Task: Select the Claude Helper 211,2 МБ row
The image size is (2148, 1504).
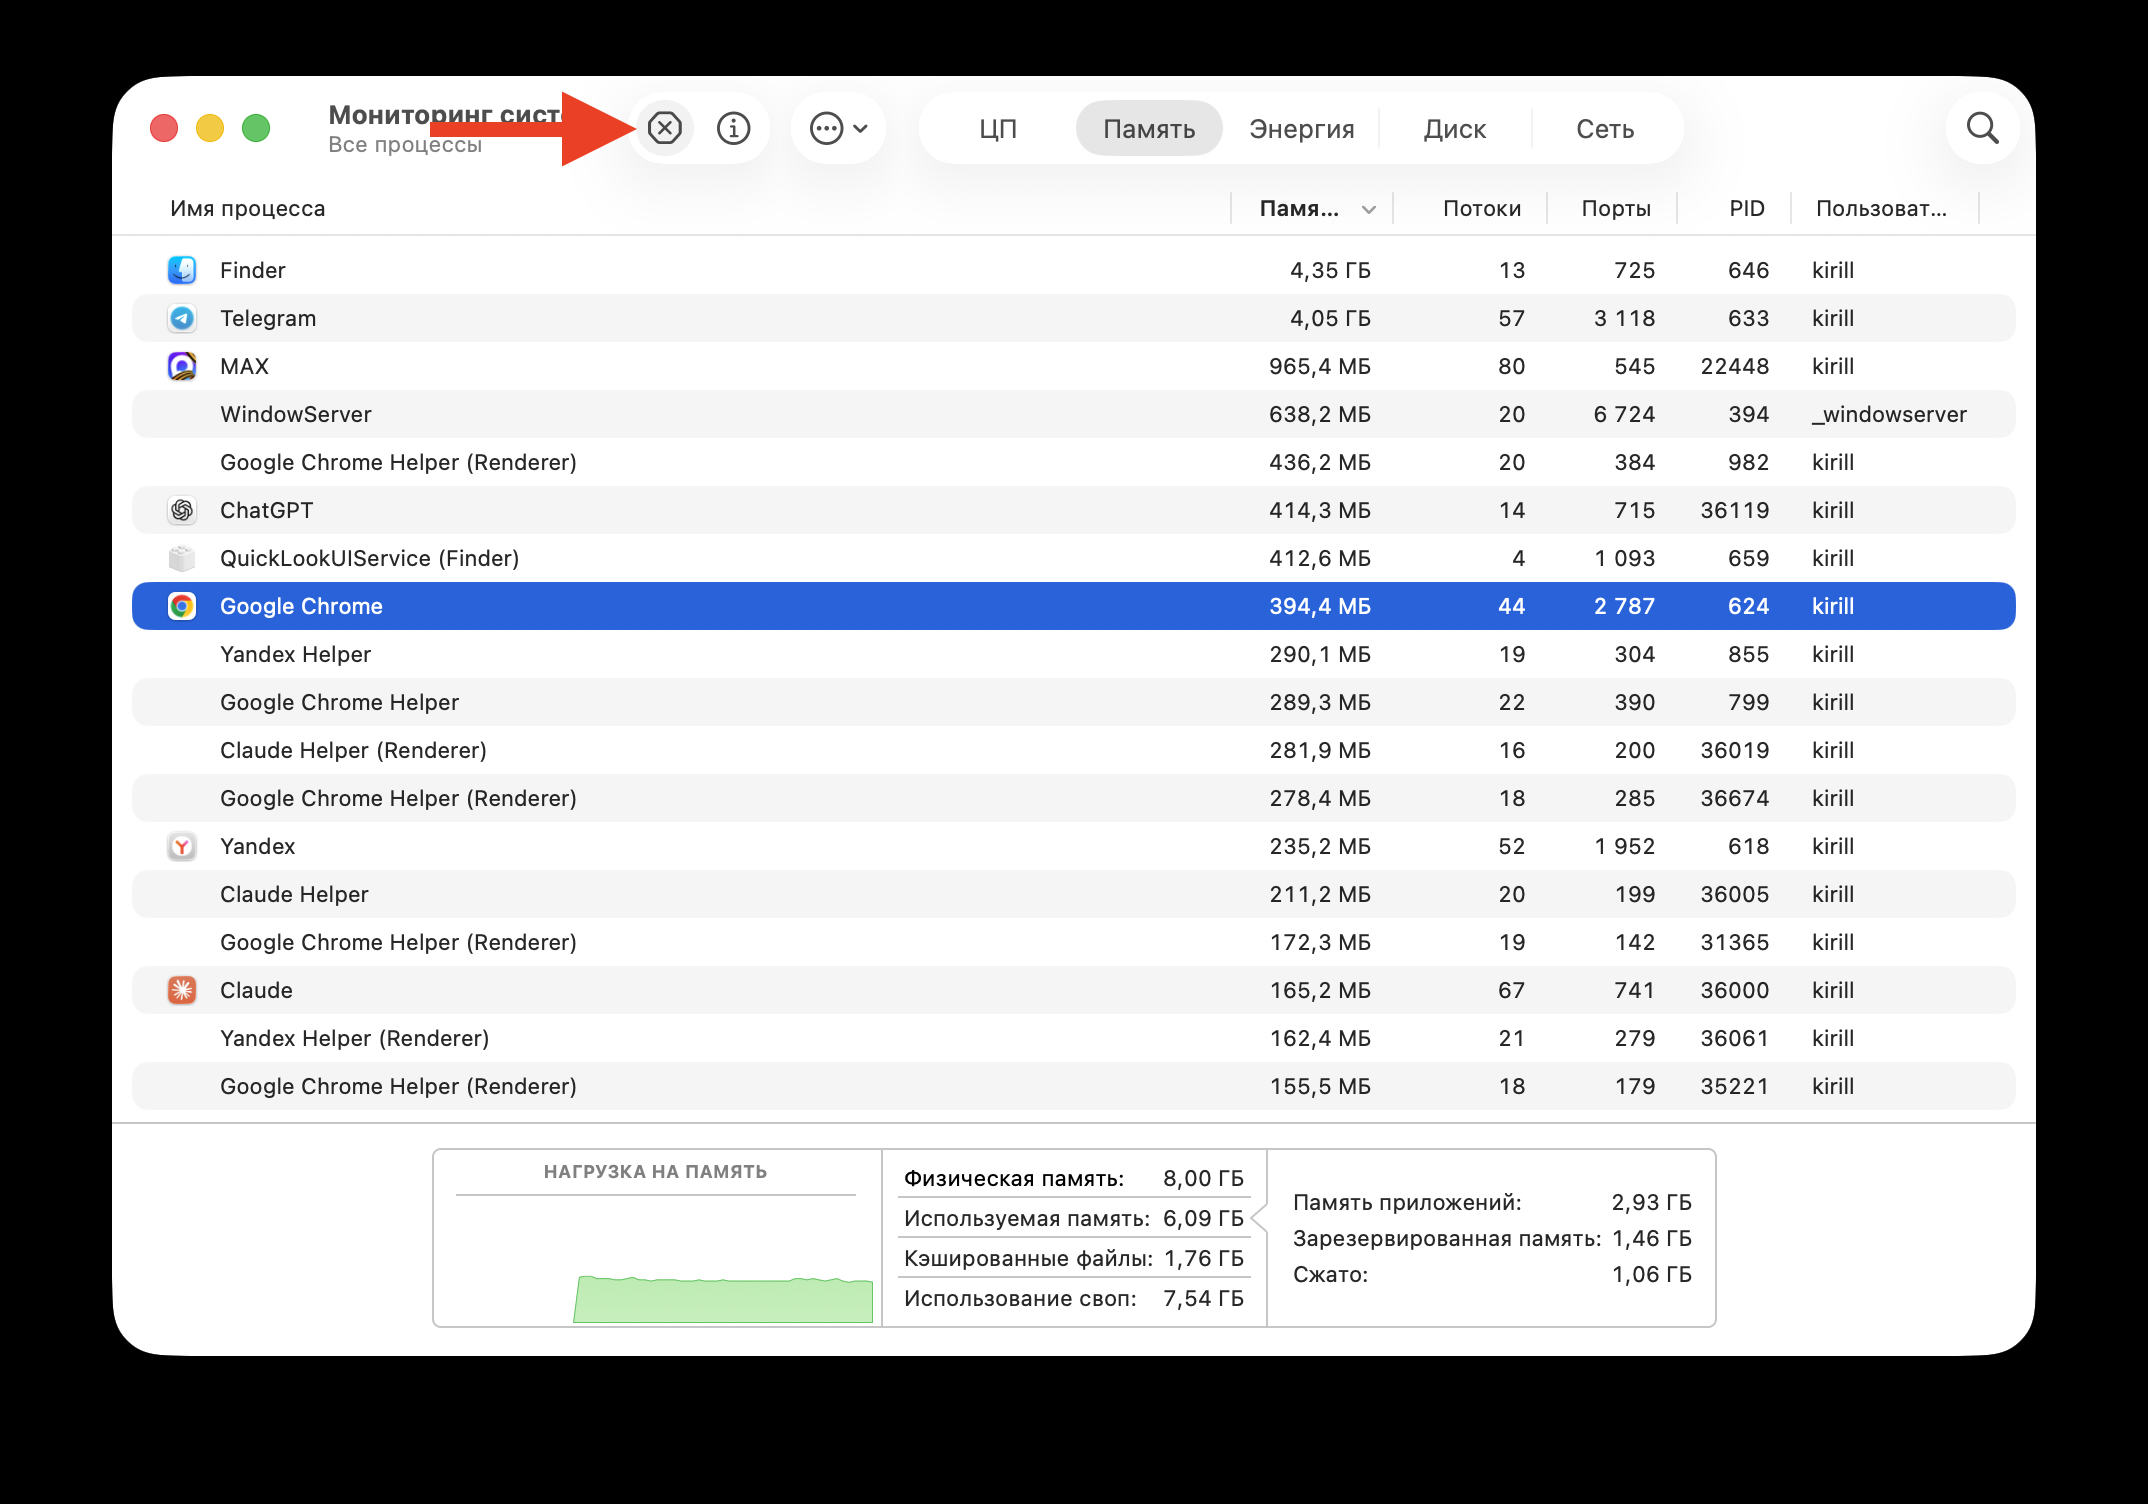Action: tap(1073, 894)
